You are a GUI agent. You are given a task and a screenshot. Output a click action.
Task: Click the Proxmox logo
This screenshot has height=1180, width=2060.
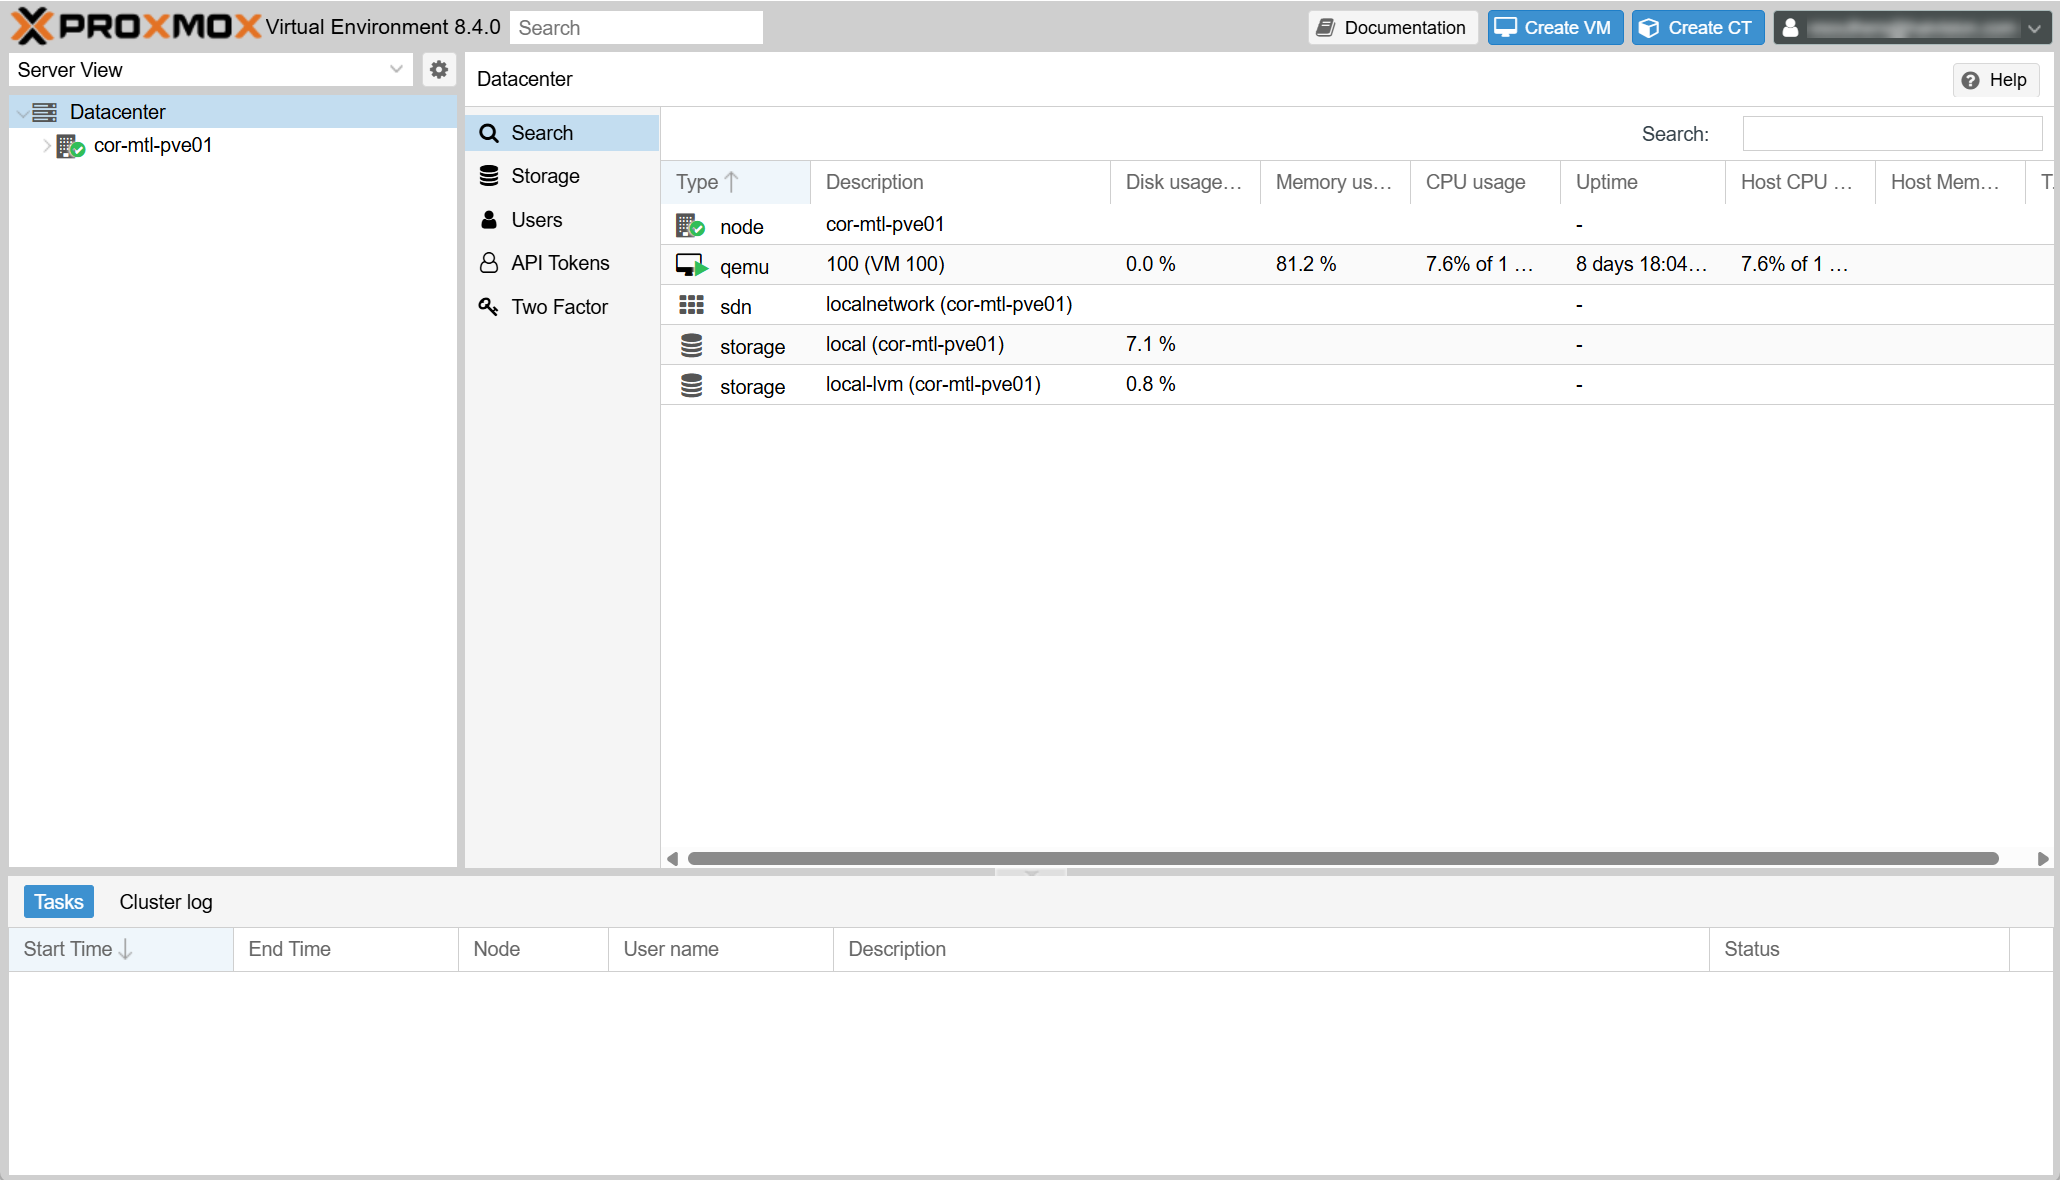[136, 27]
